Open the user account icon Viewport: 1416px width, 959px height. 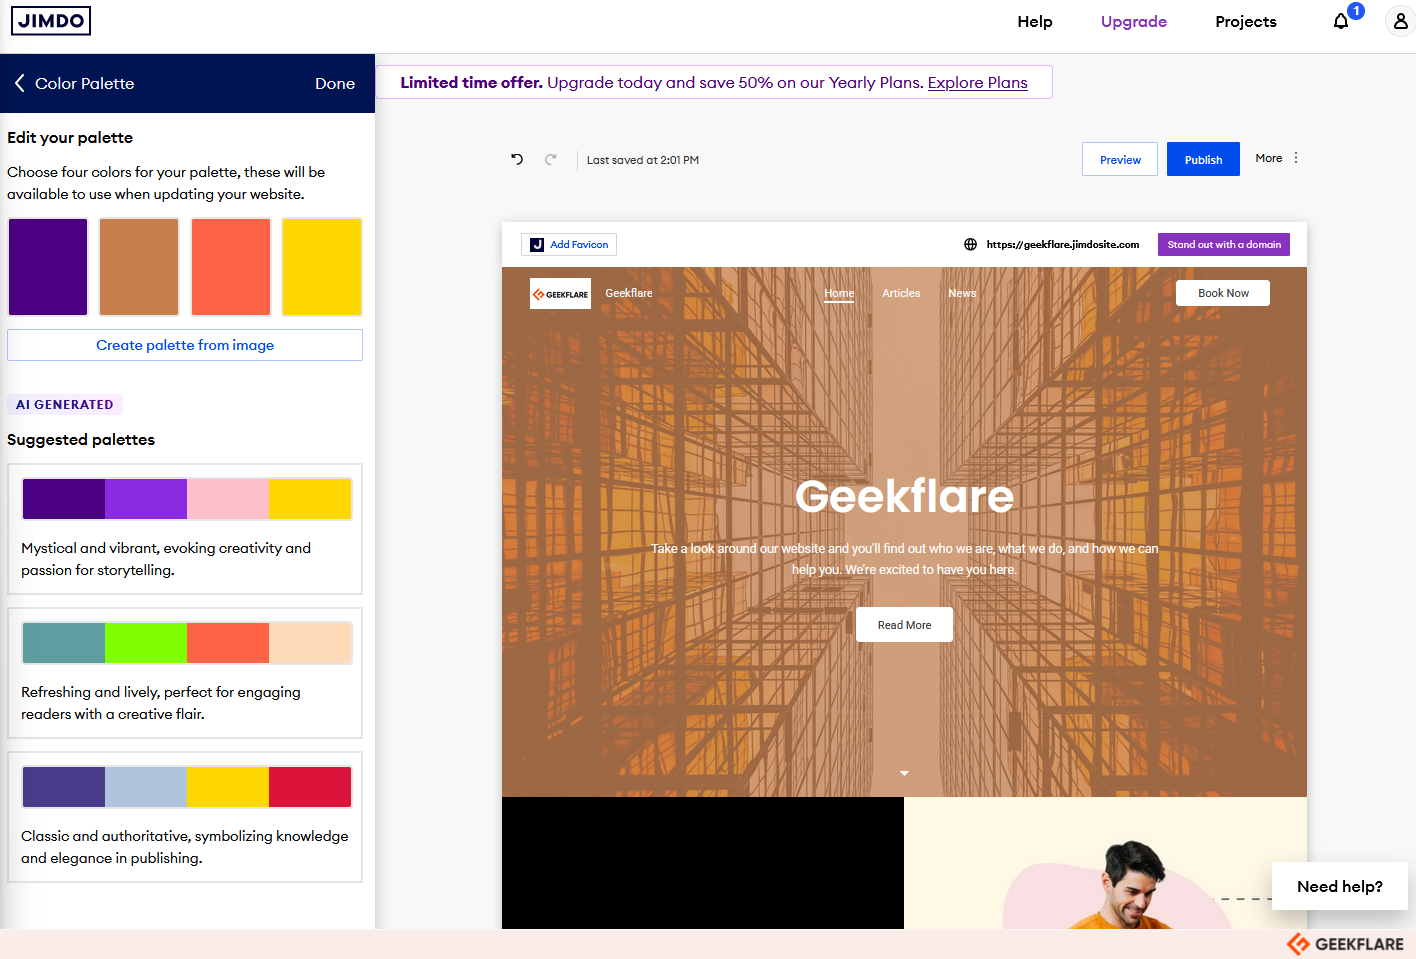(1400, 21)
